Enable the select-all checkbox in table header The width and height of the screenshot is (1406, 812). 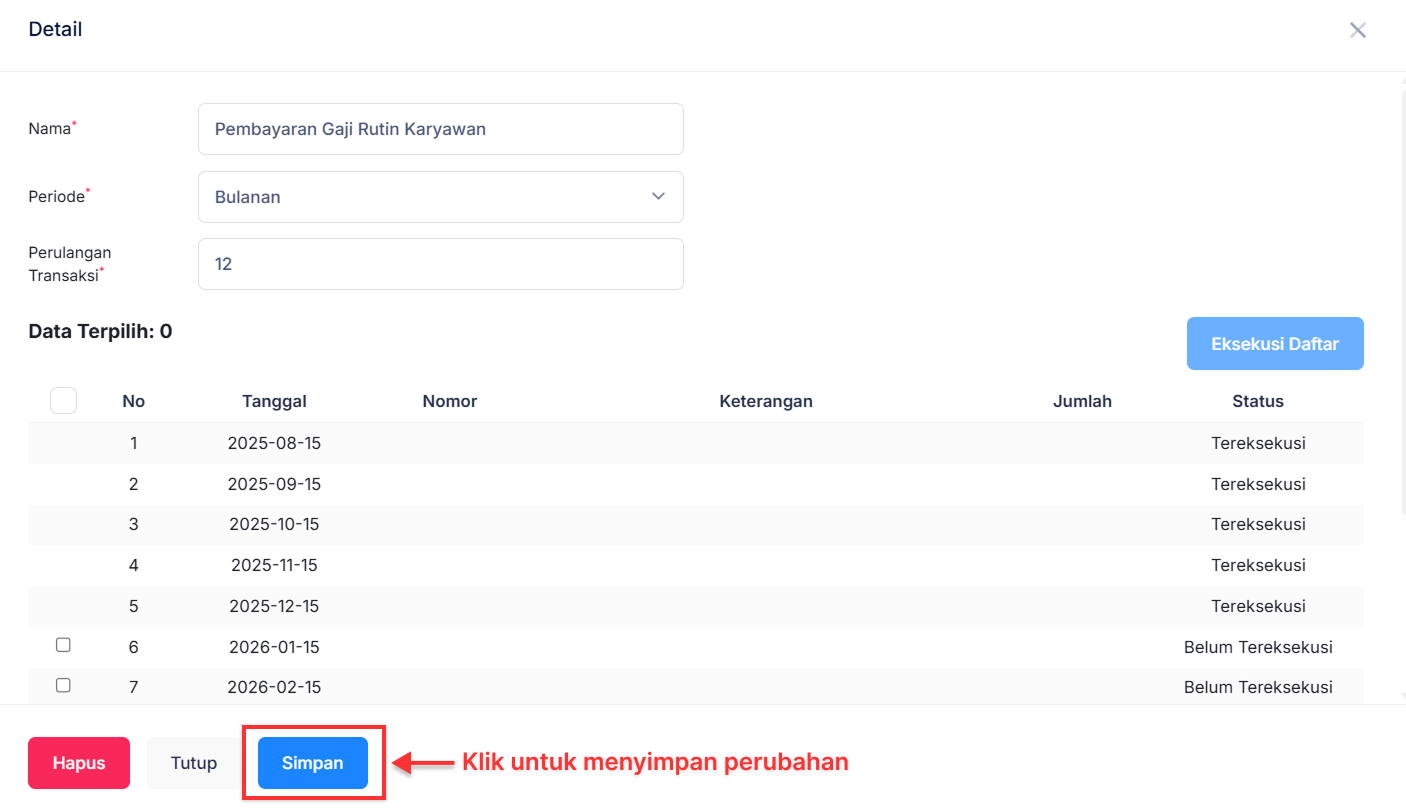click(63, 400)
